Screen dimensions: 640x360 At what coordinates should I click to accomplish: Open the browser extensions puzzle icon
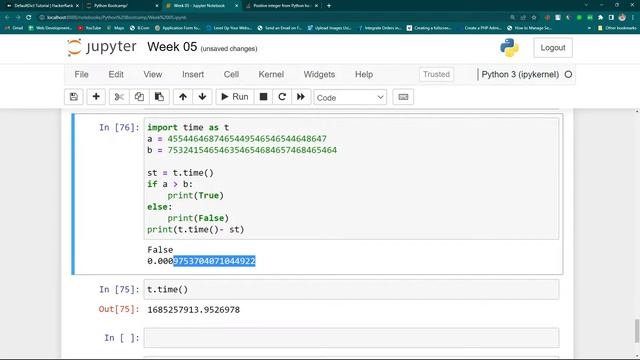(600, 18)
